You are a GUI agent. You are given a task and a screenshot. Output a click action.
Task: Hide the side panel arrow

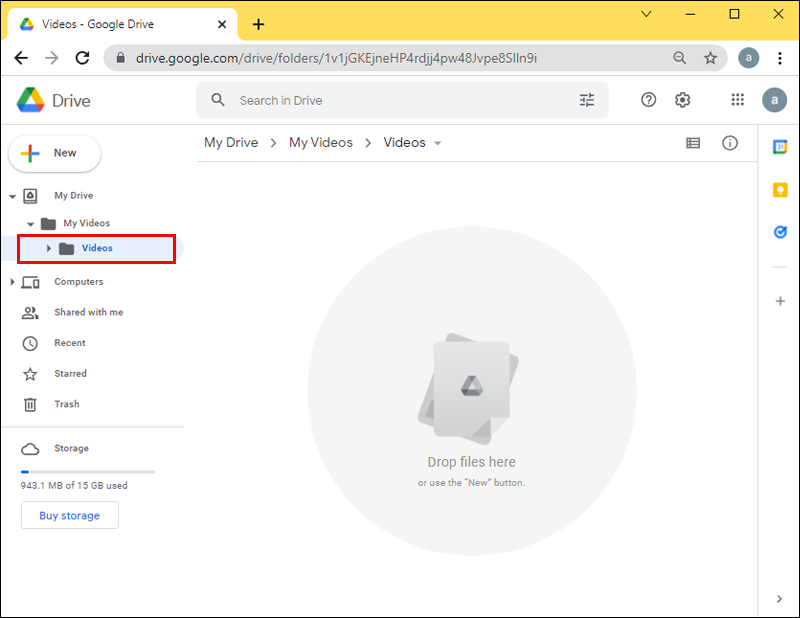[780, 599]
